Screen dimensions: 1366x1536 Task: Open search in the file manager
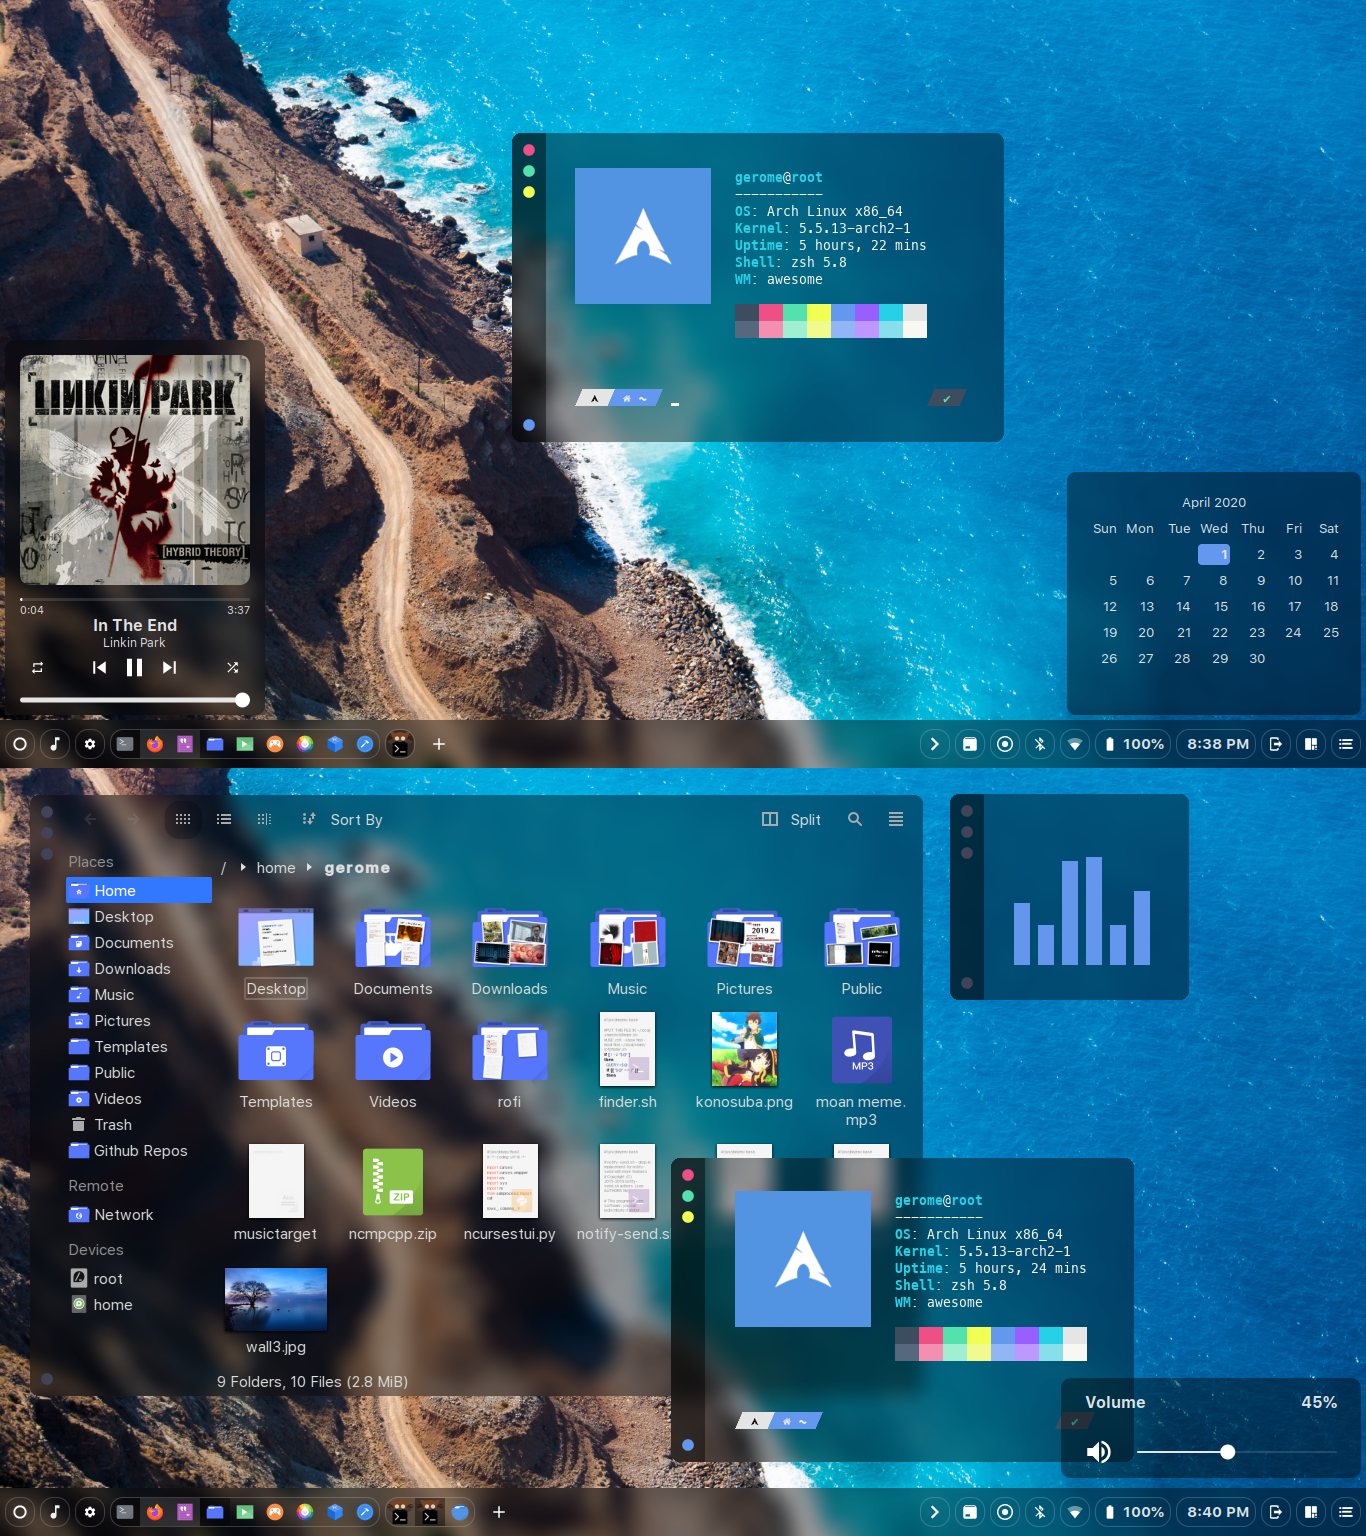855,819
